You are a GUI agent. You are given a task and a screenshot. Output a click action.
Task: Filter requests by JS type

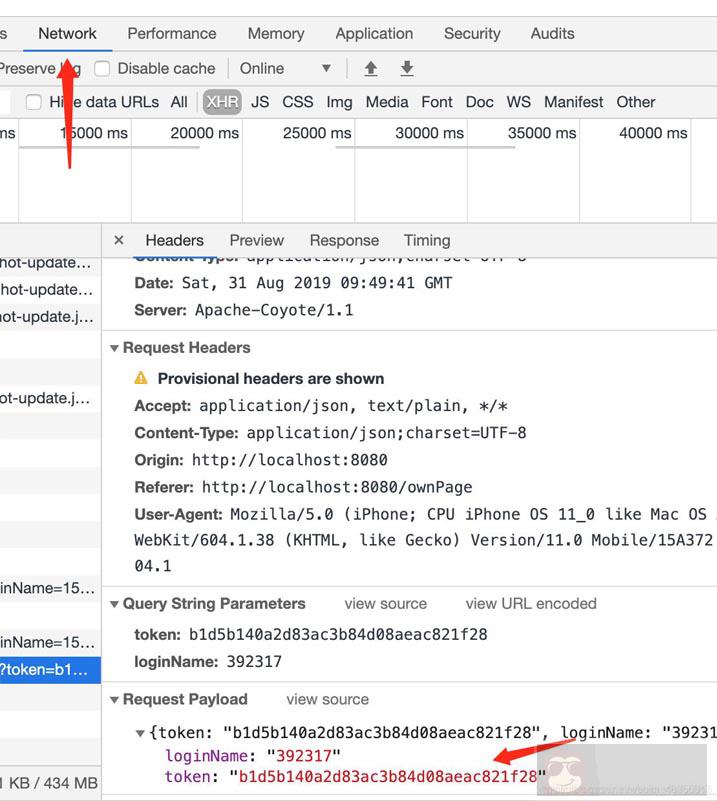pyautogui.click(x=260, y=102)
